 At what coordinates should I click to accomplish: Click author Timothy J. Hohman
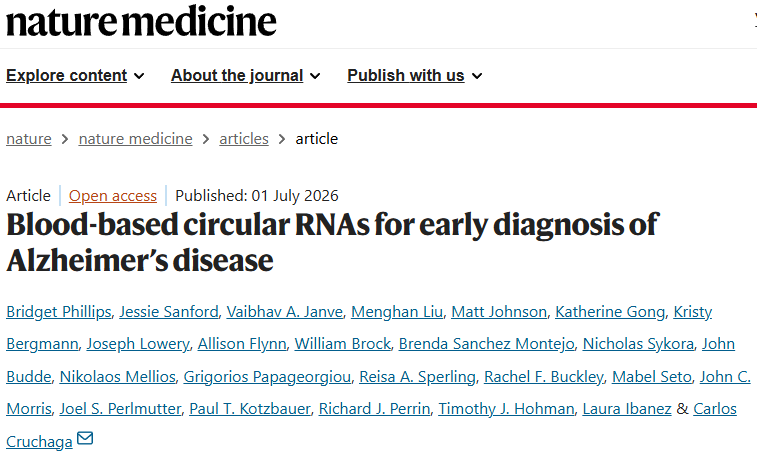point(506,409)
